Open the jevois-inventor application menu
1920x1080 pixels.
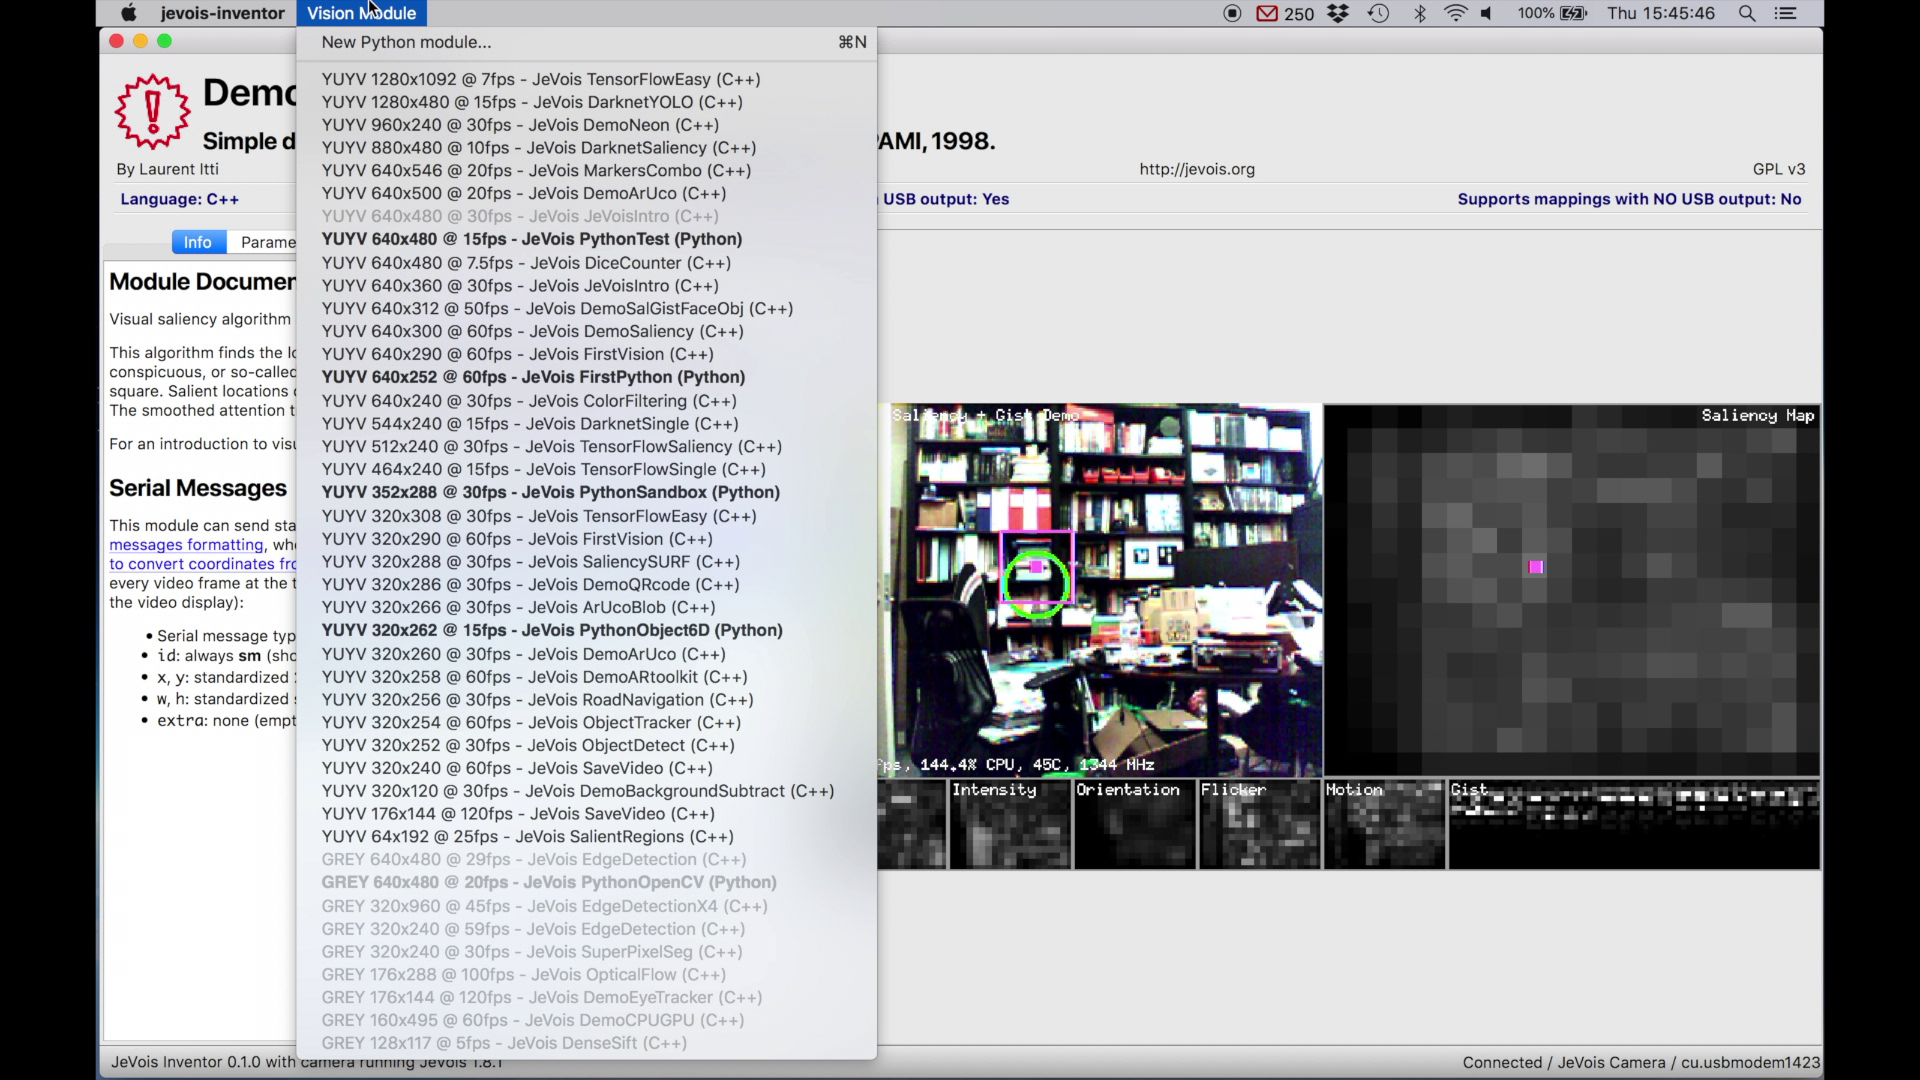coord(222,13)
